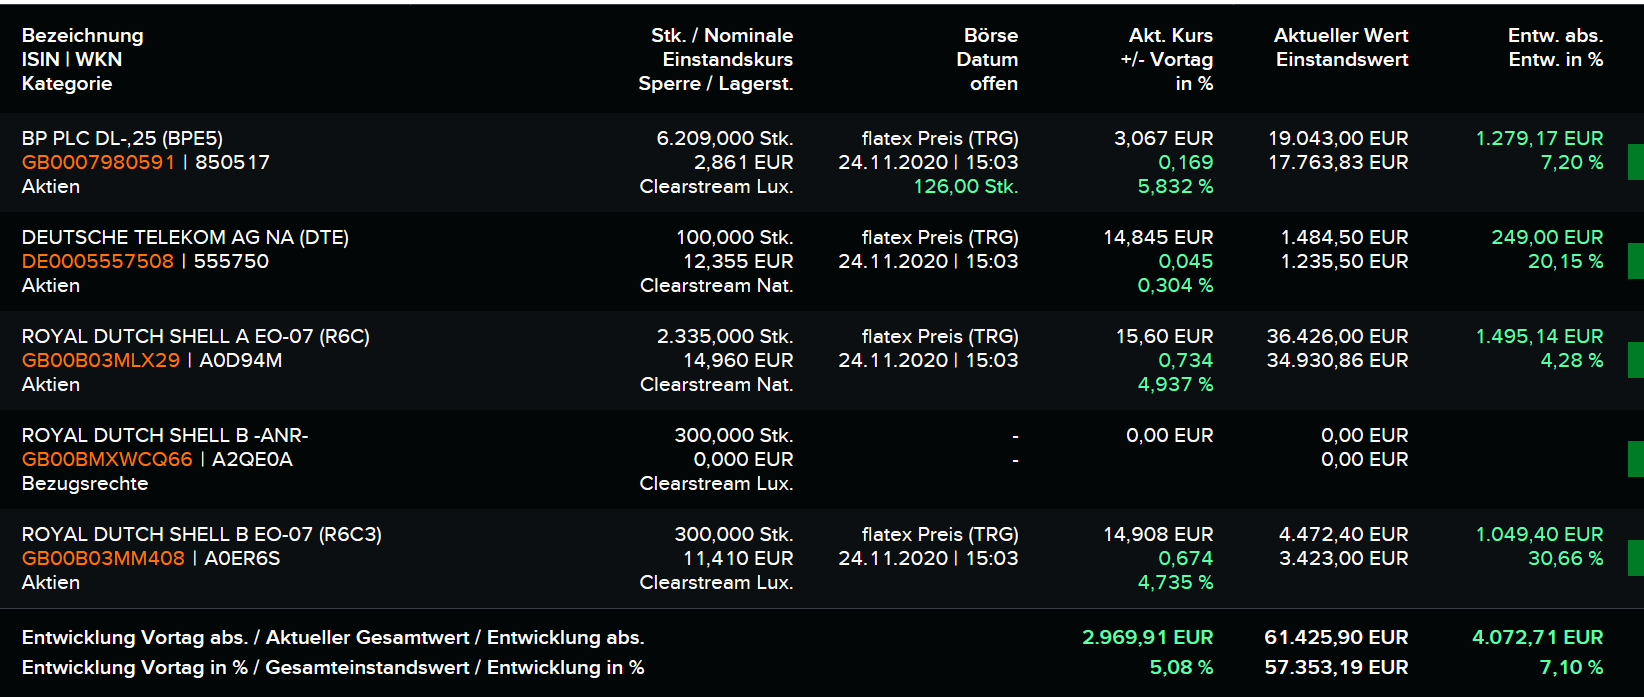Sort by the Börse column header
Viewport: 1644px width, 697px height.
tap(990, 35)
